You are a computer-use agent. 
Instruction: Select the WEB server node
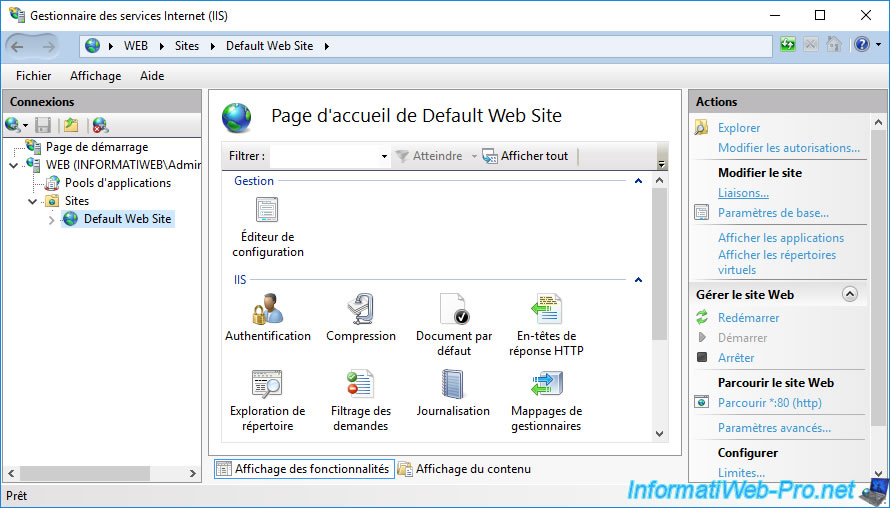[x=123, y=165]
